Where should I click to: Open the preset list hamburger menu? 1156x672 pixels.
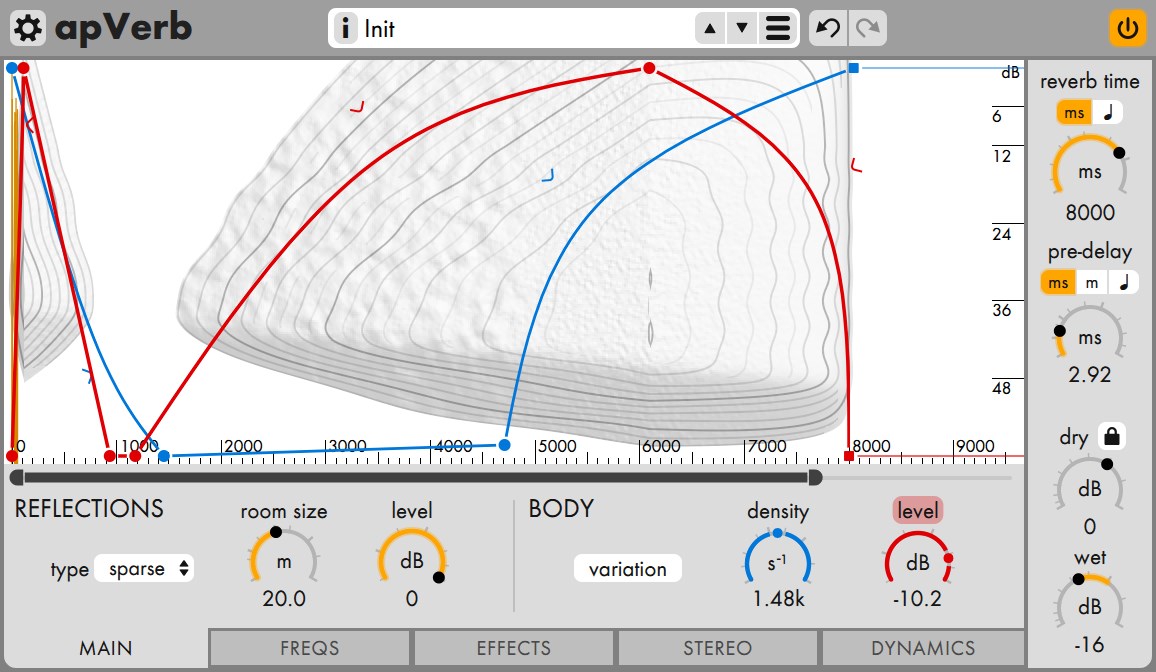click(778, 29)
